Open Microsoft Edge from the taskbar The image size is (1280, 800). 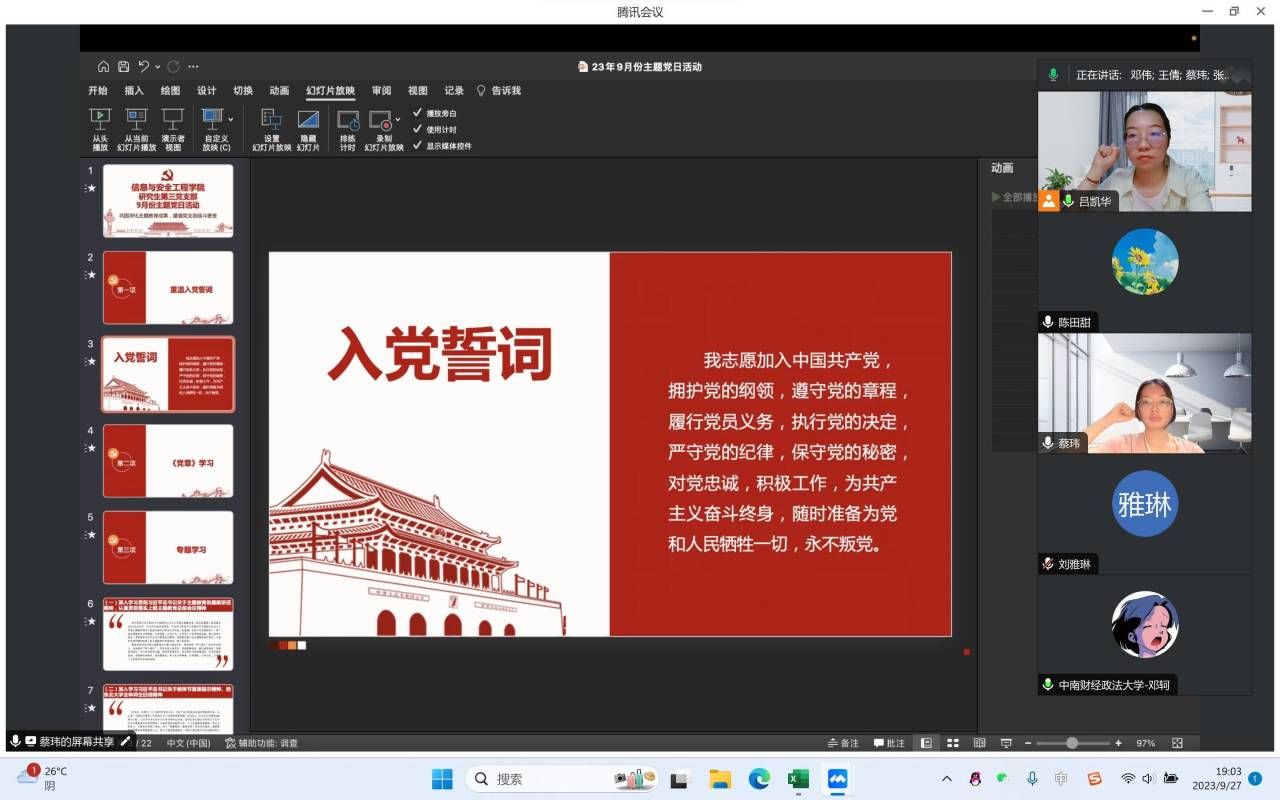coord(760,779)
